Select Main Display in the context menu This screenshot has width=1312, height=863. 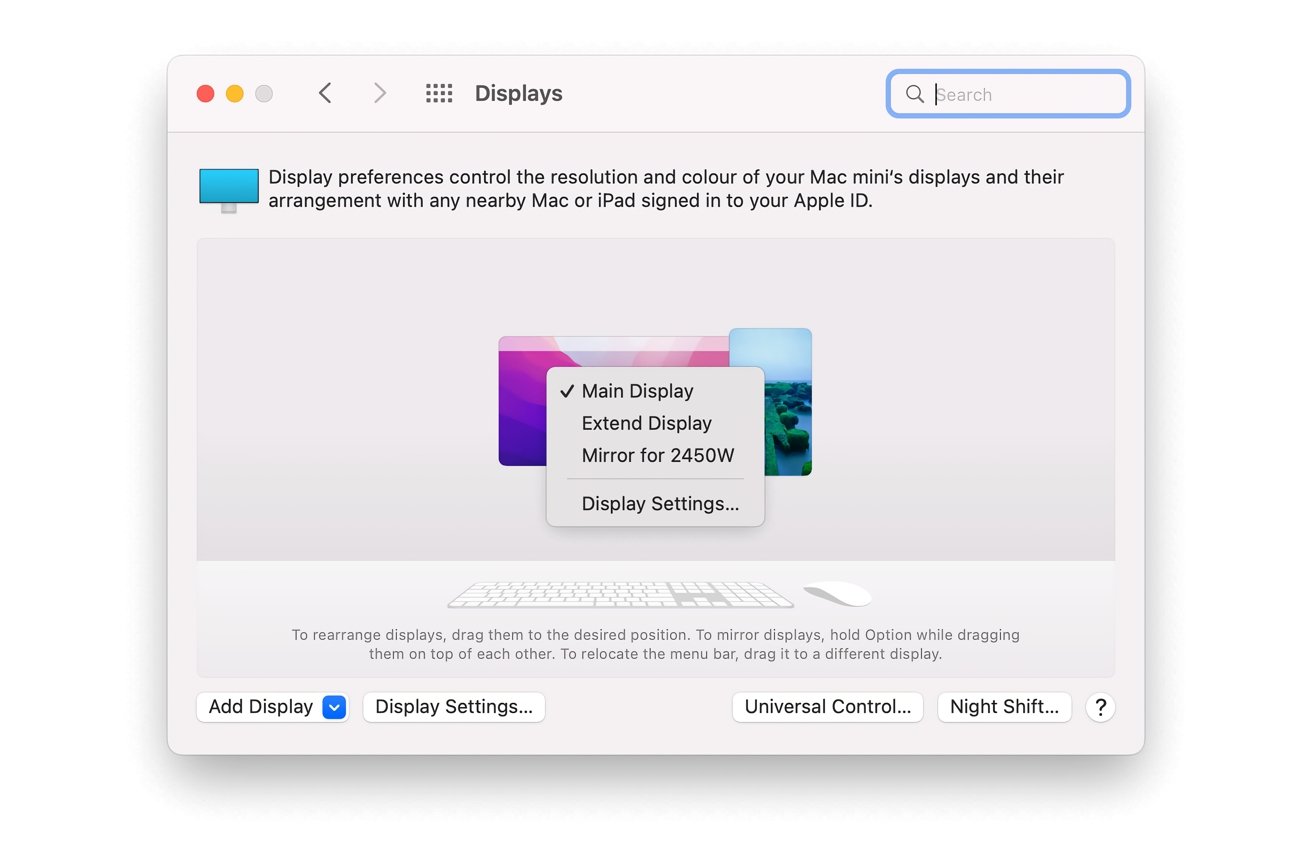click(637, 391)
